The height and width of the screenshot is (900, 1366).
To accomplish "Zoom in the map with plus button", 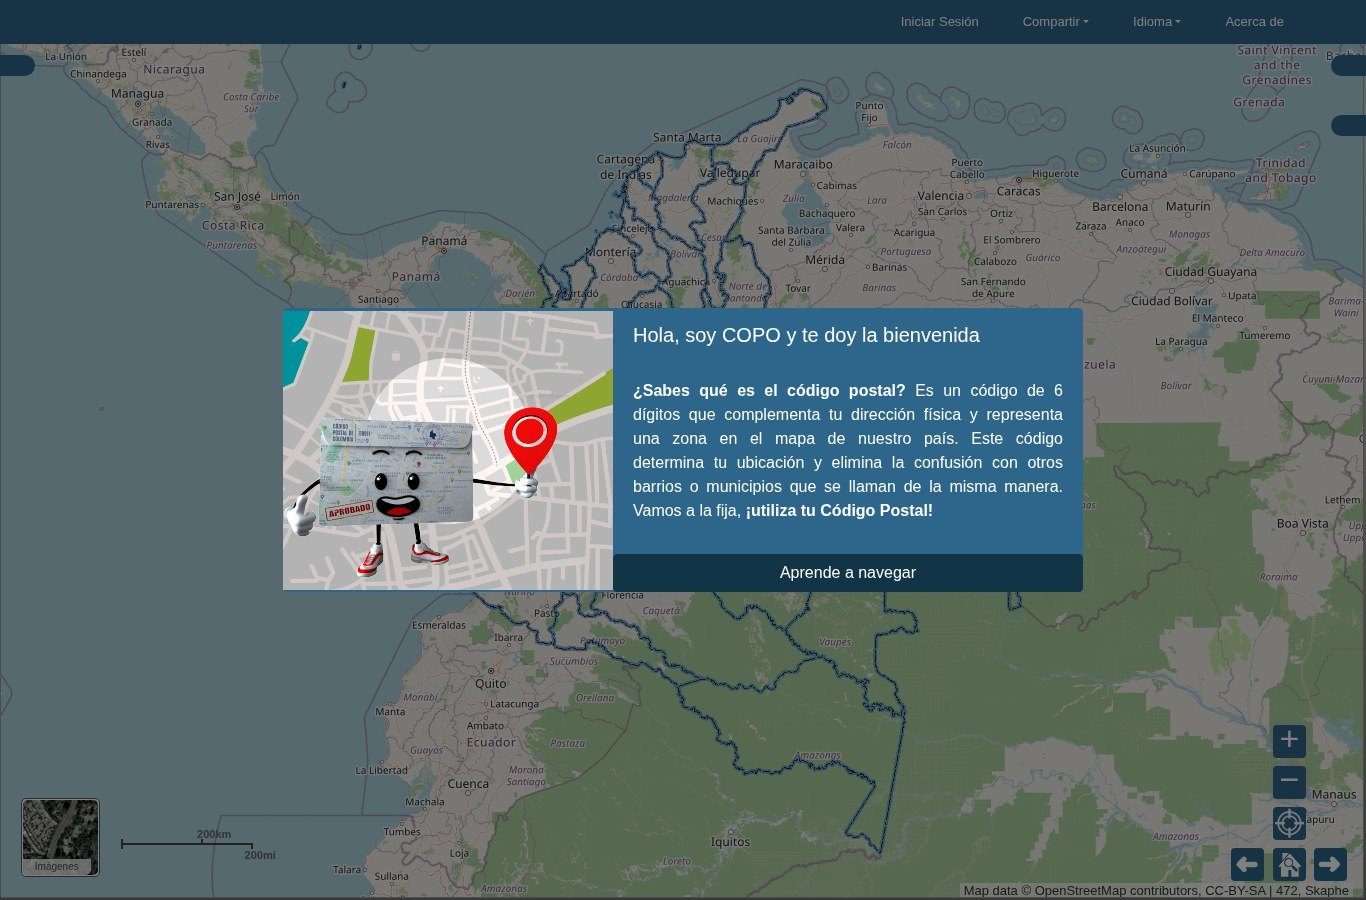I will pos(1289,740).
